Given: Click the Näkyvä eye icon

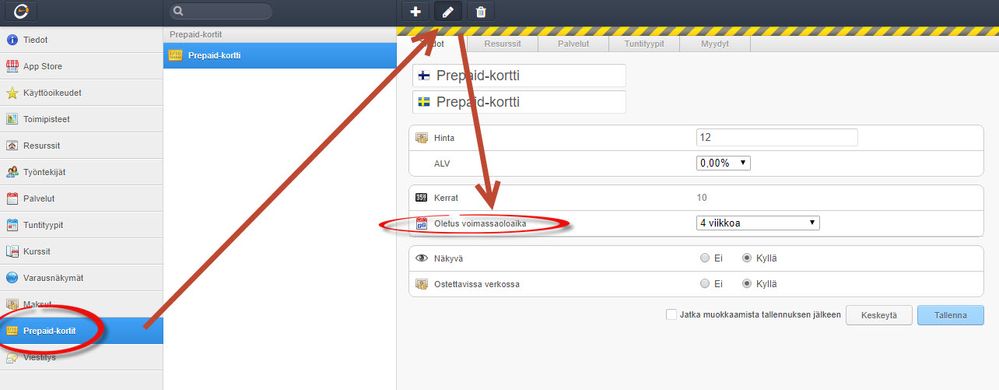Looking at the screenshot, I should pyautogui.click(x=421, y=258).
